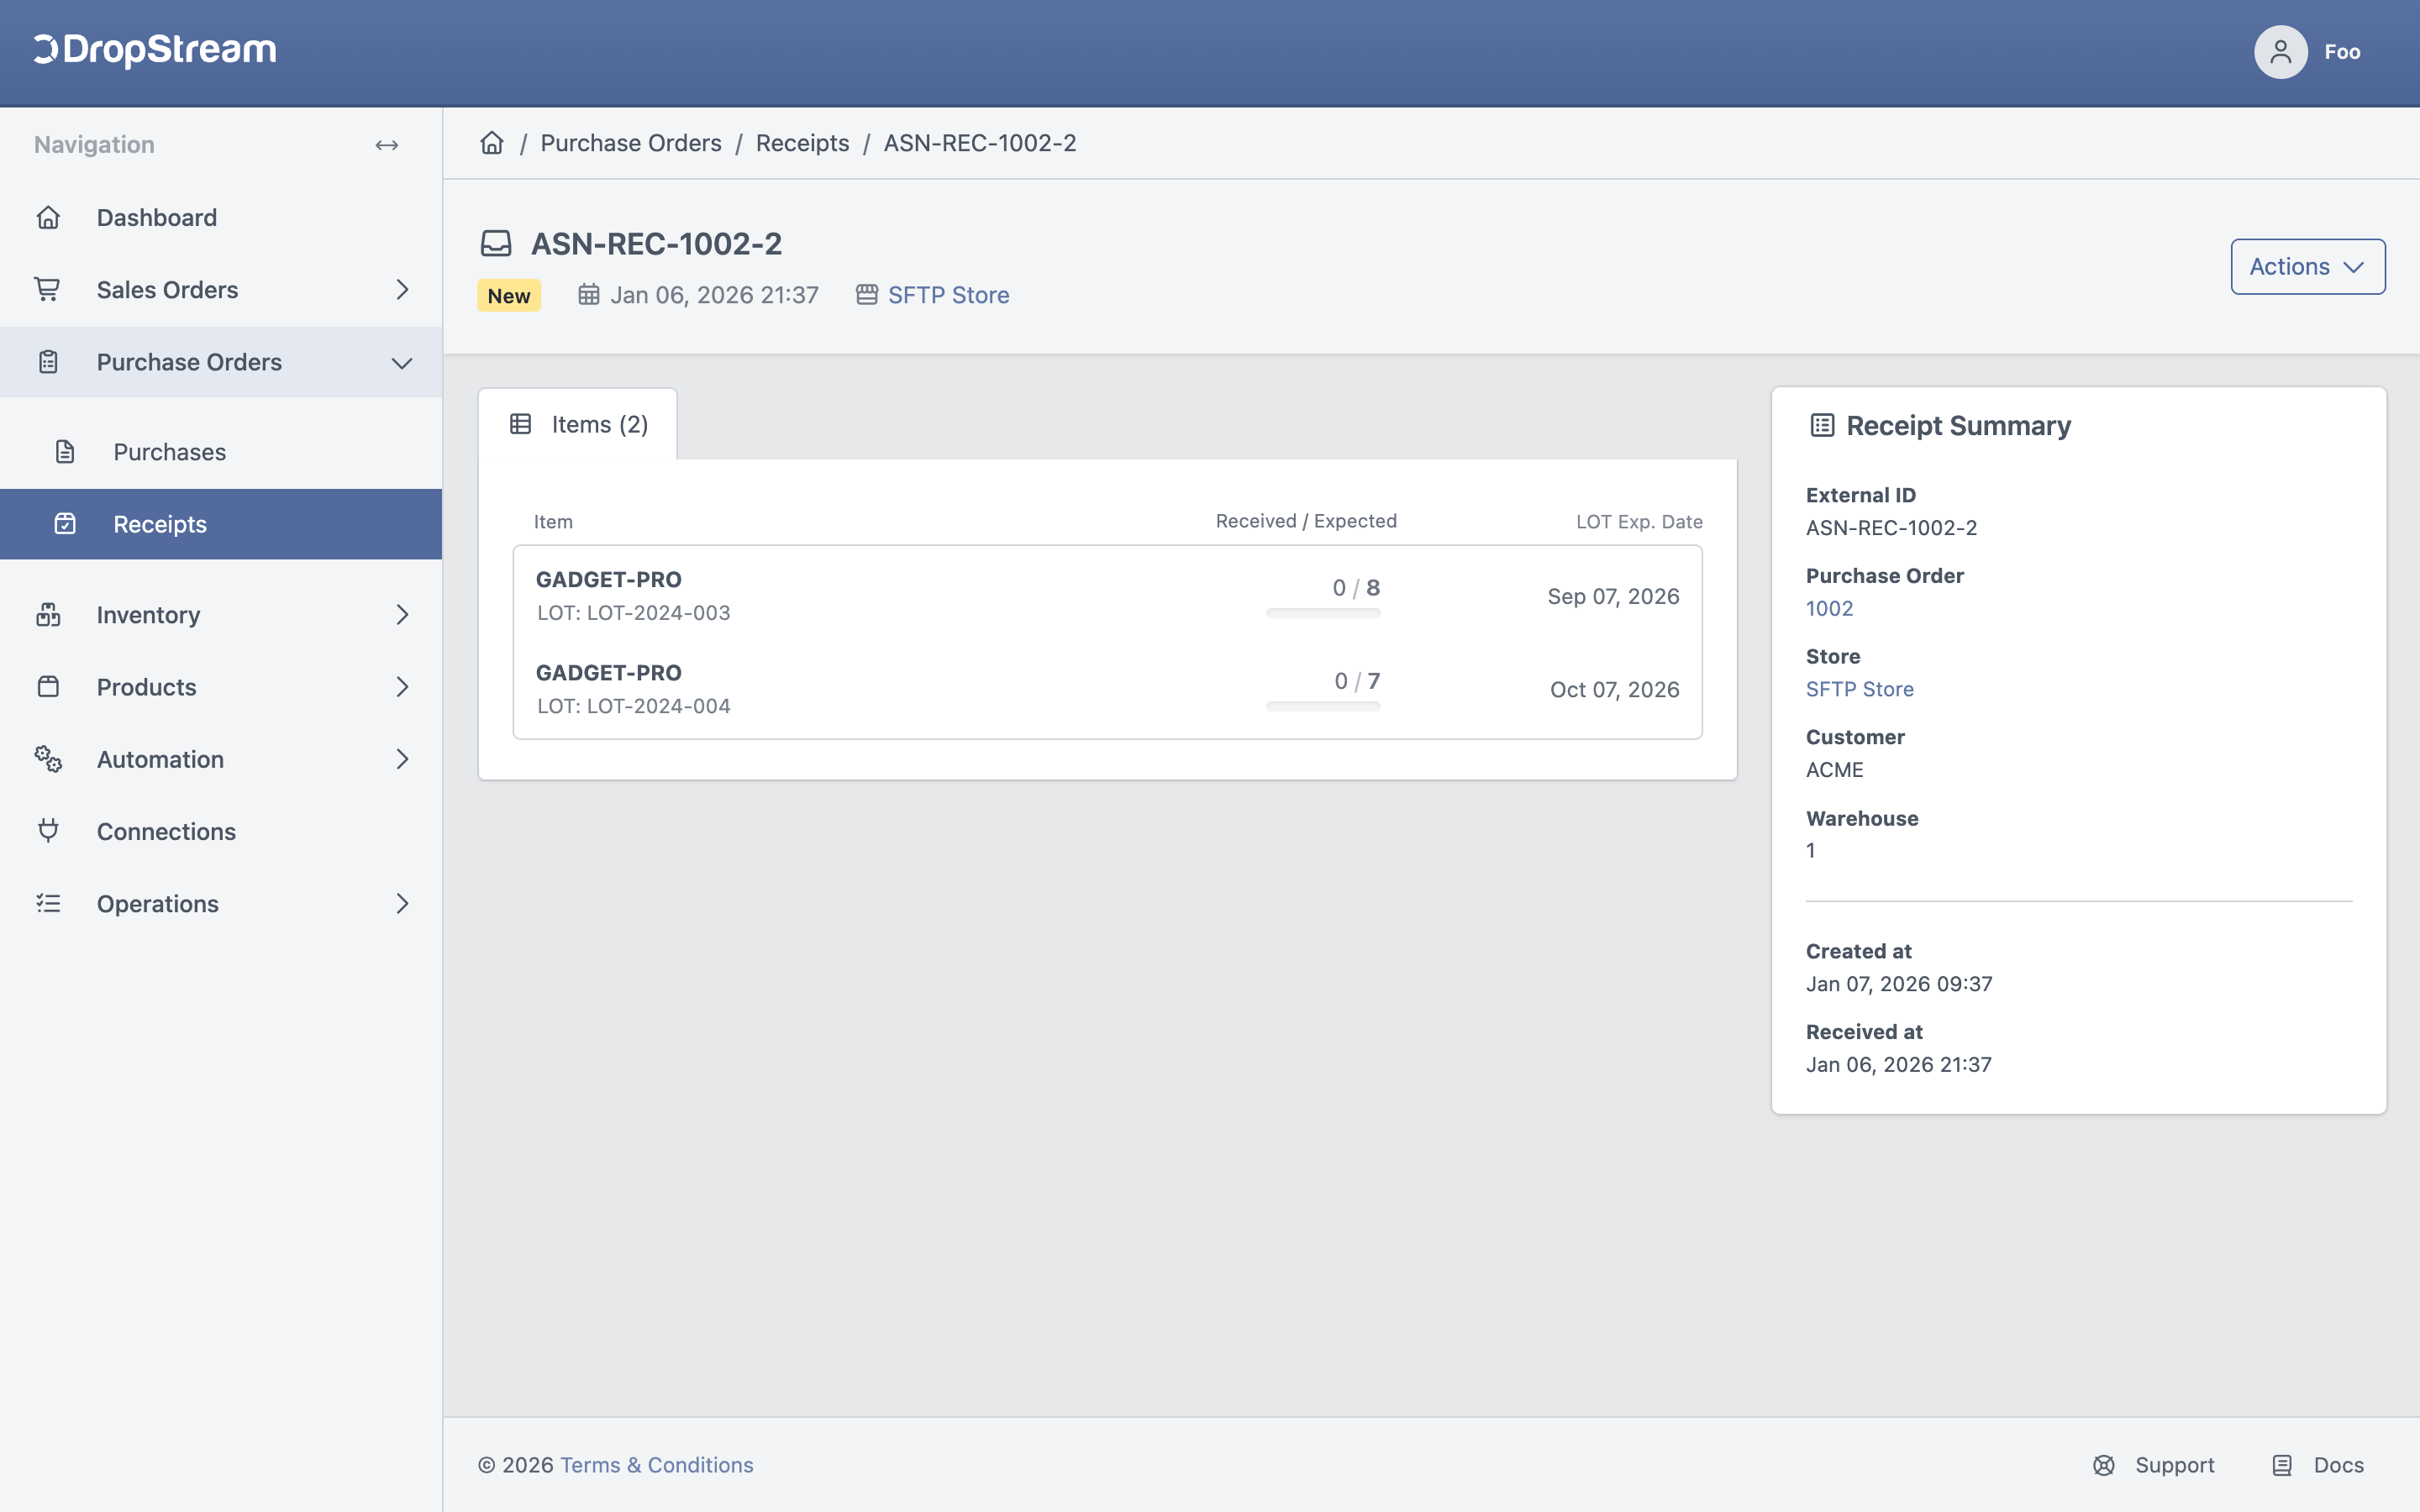Expand the Automation chevron

pyautogui.click(x=402, y=759)
